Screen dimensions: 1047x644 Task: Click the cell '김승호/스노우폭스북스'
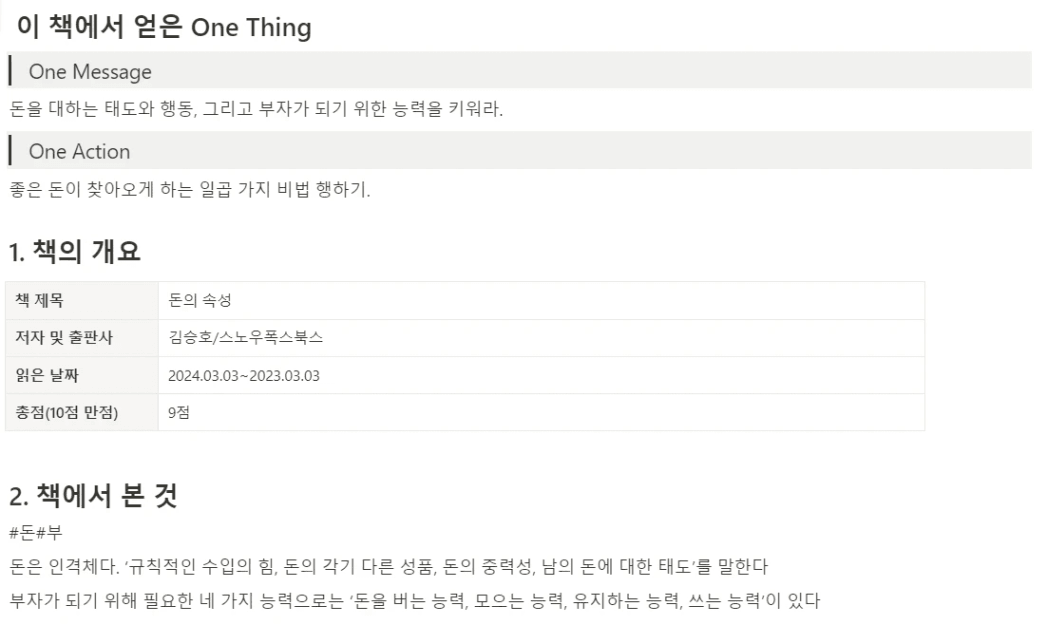[542, 338]
